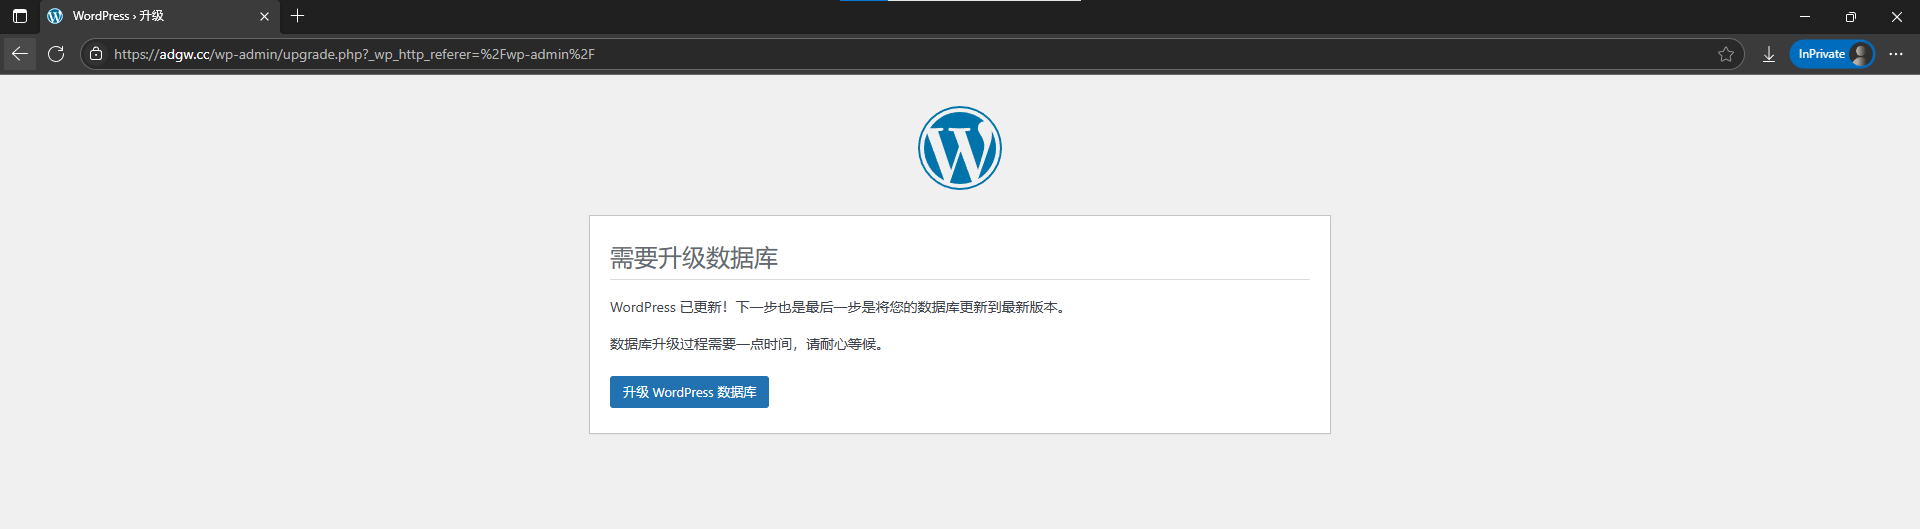Open a new tab with plus button
The image size is (1920, 529).
coord(297,16)
